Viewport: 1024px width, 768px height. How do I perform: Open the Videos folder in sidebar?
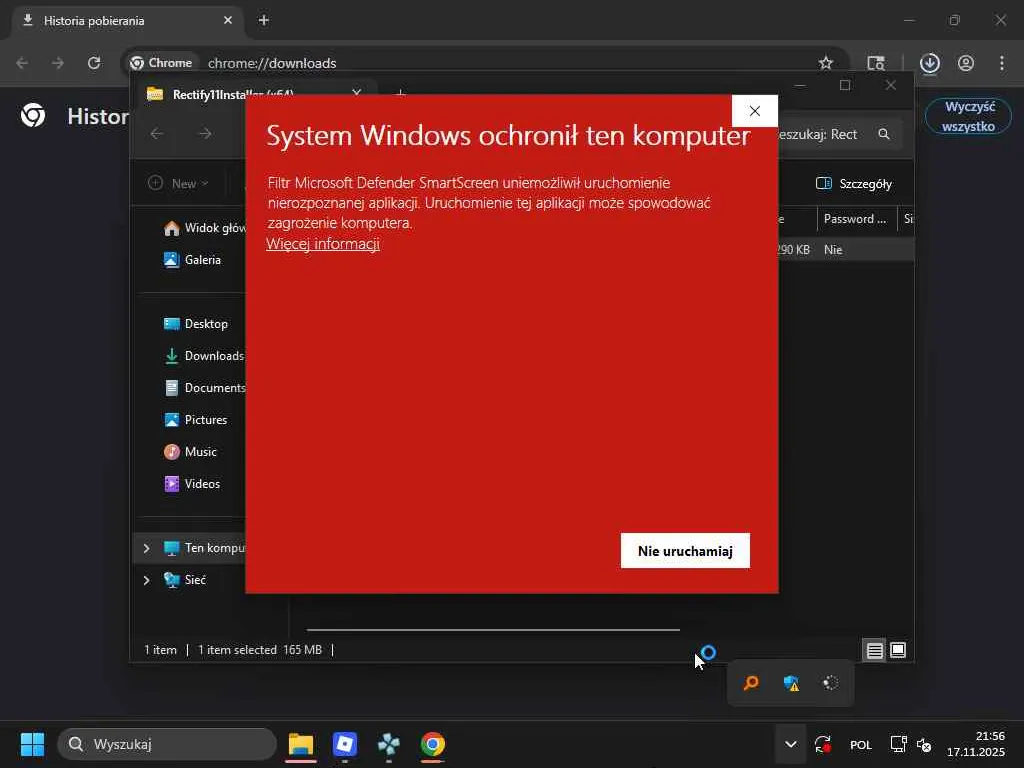click(x=192, y=484)
